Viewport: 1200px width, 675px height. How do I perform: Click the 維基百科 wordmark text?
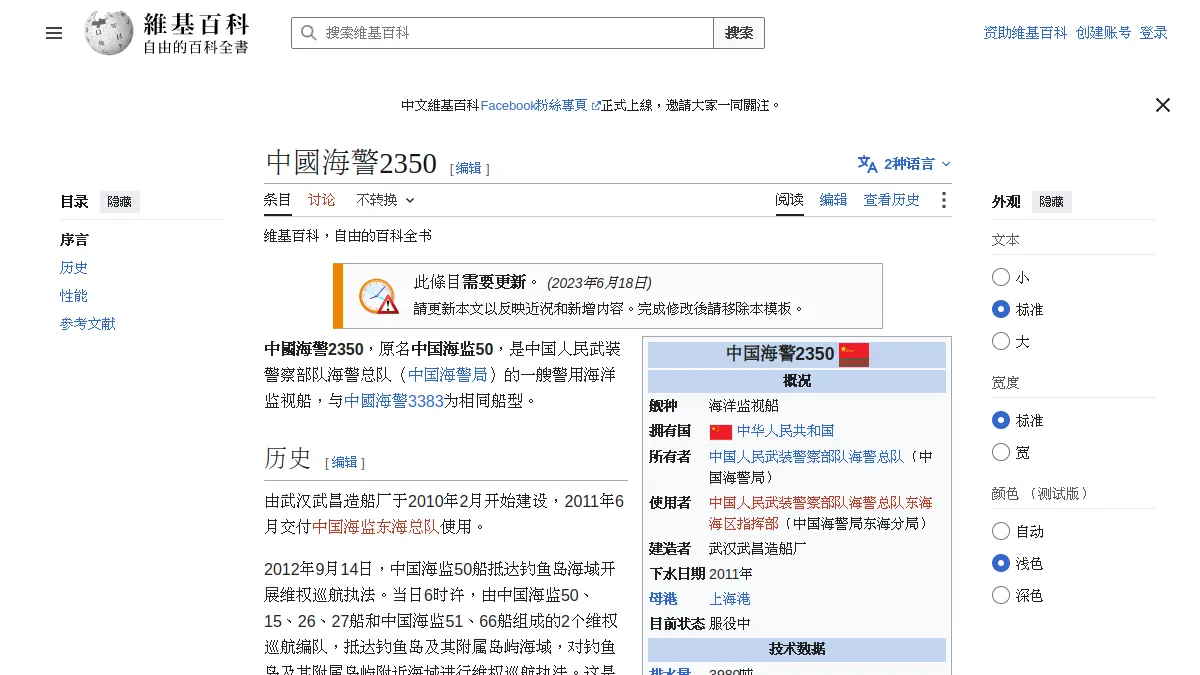[196, 23]
